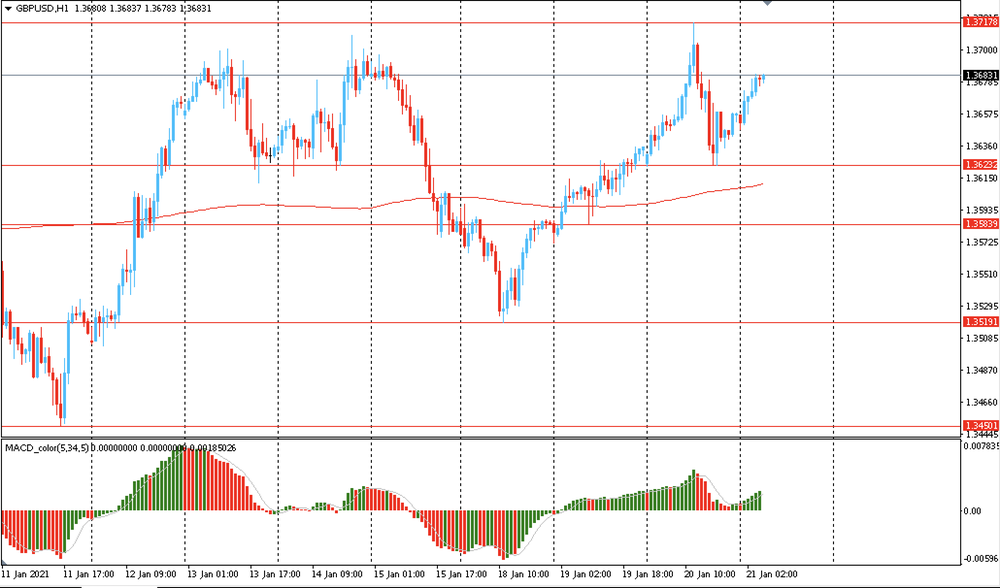Screen dimensions: 1000x588
Task: Select the 1.35839 horizontal level label
Action: 979,224
